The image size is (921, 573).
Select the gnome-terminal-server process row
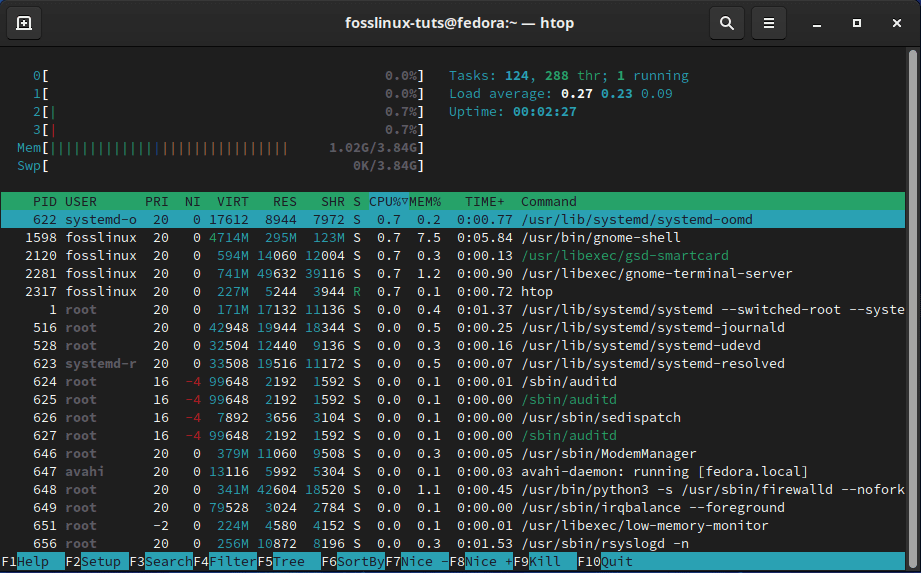pyautogui.click(x=453, y=274)
